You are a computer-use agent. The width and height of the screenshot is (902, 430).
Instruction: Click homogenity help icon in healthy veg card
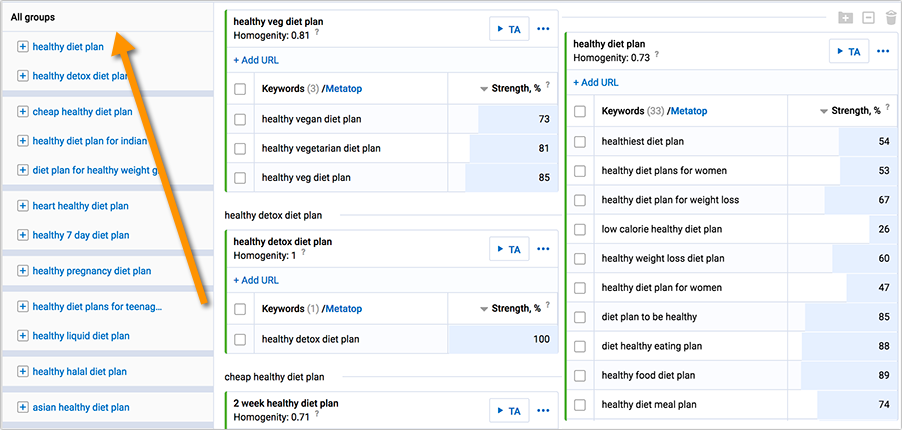coord(317,34)
